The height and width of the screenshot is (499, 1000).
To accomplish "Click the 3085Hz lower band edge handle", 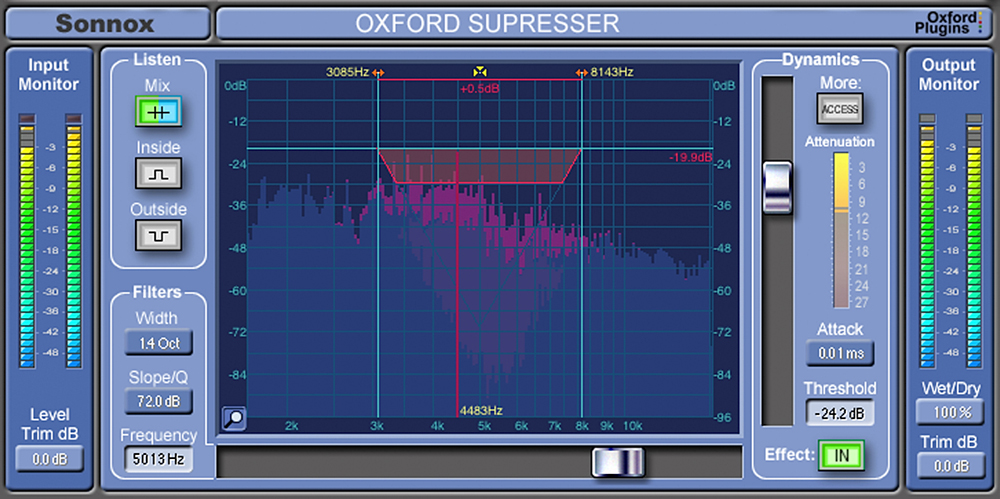I will 379,73.
